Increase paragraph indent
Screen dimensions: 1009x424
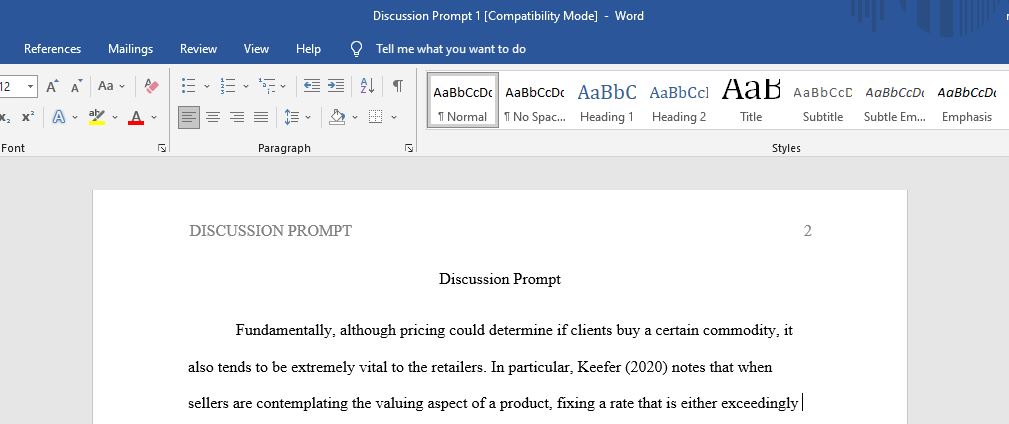click(336, 86)
